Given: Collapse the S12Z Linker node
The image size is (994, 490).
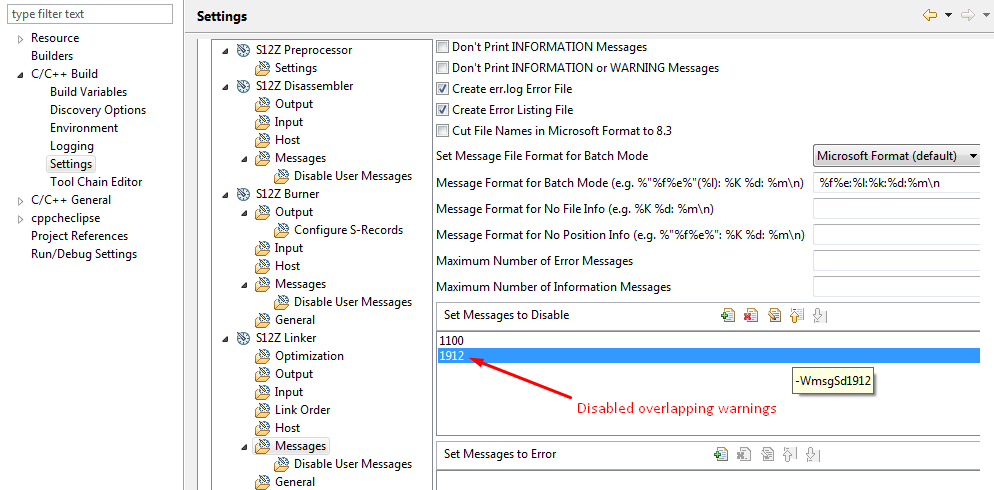Looking at the screenshot, I should (x=226, y=339).
